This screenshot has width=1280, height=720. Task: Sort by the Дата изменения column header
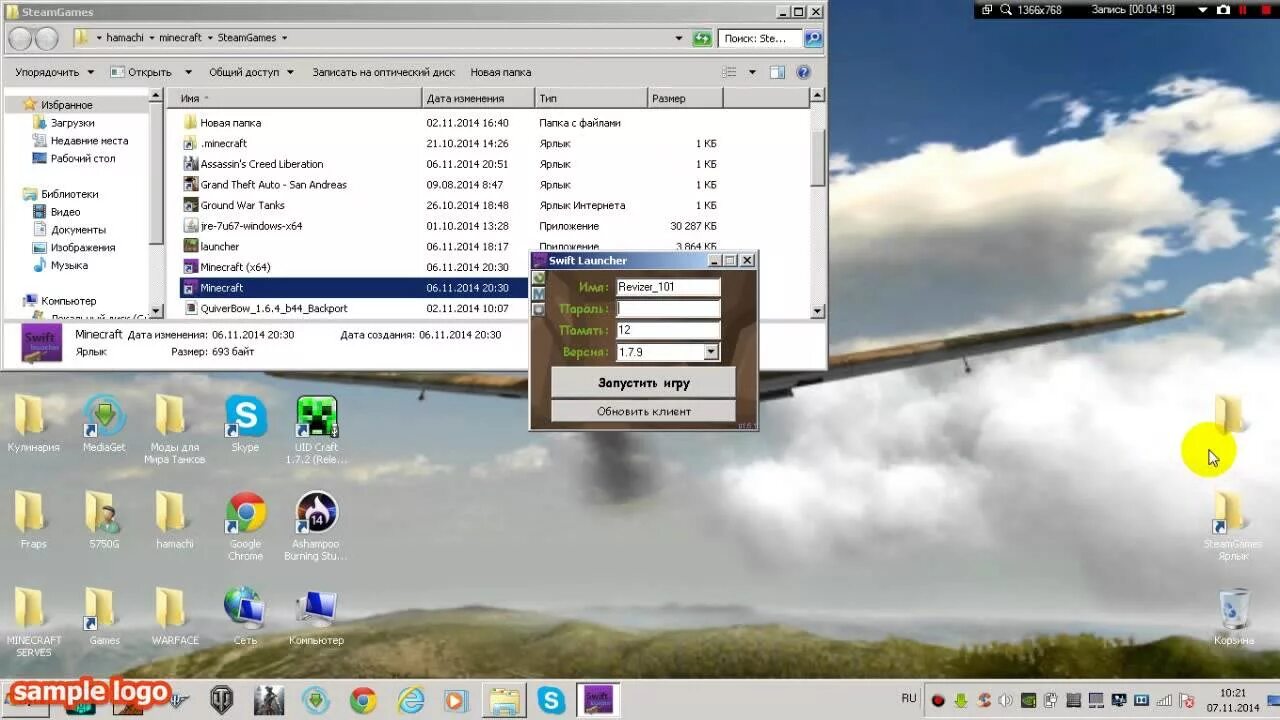coord(478,98)
